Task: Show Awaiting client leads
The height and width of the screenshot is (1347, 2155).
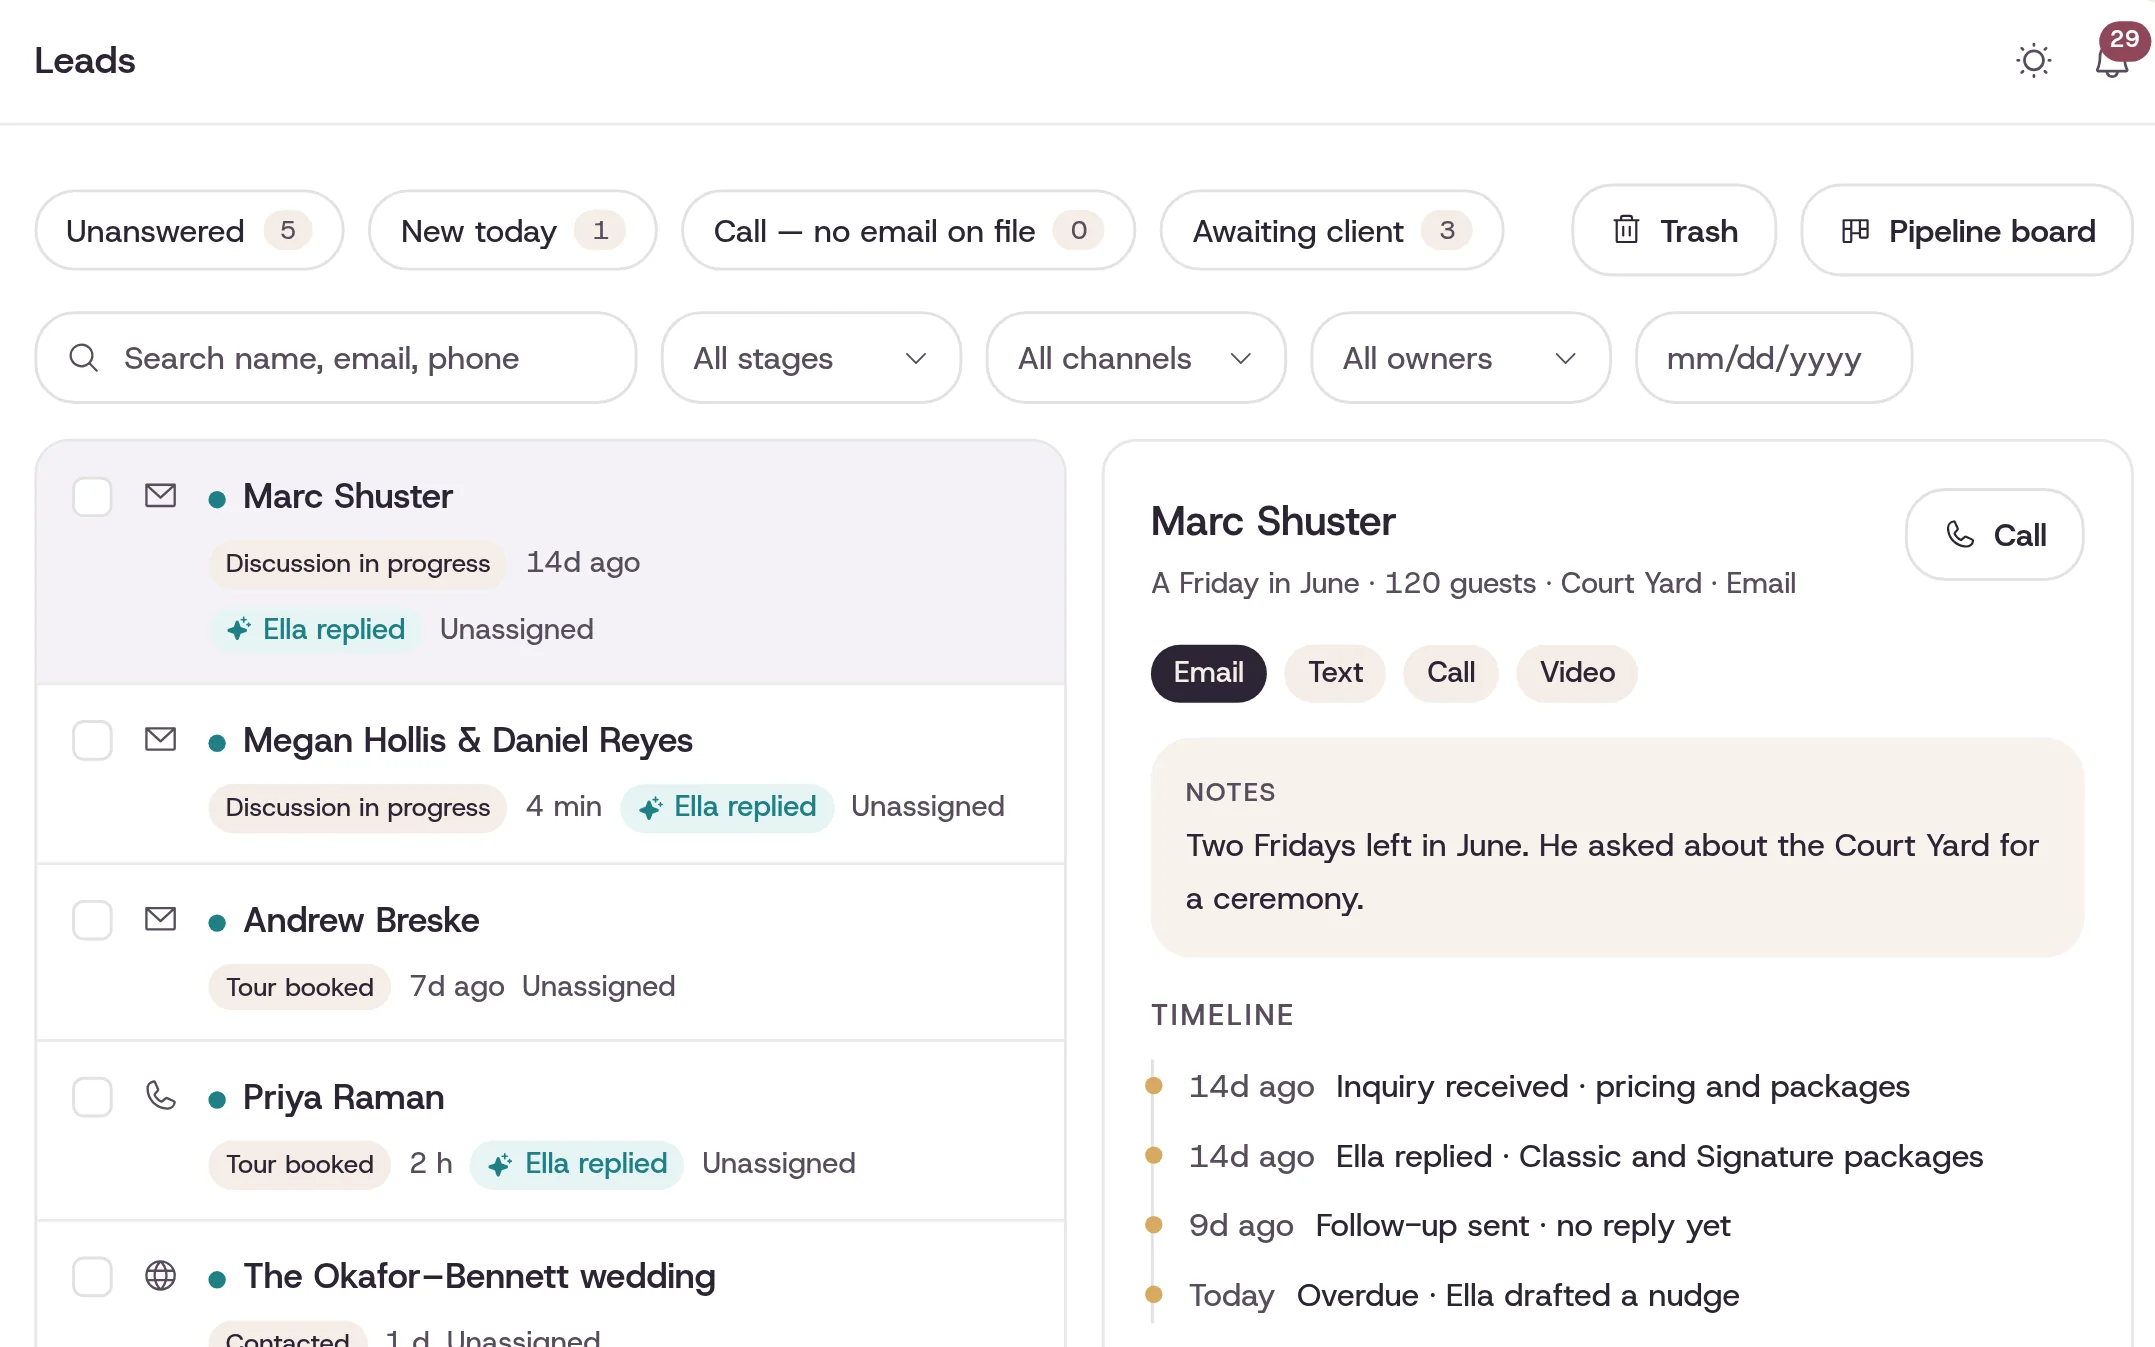Action: click(x=1332, y=230)
